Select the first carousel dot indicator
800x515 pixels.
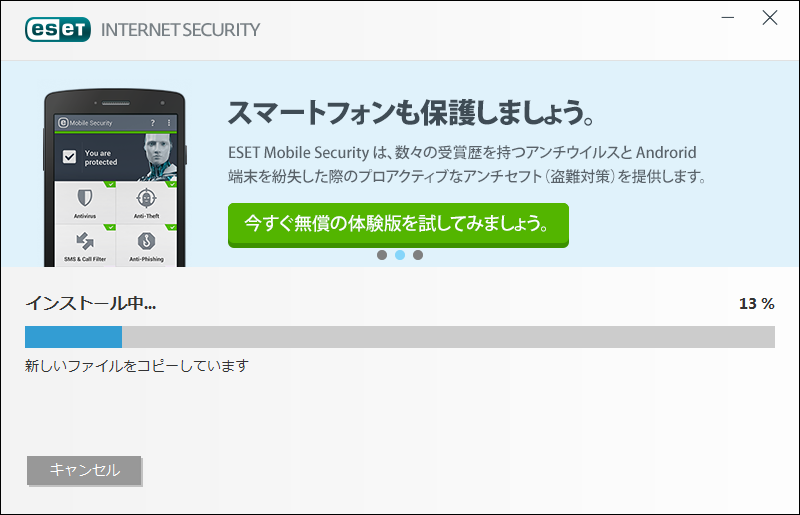pos(382,255)
